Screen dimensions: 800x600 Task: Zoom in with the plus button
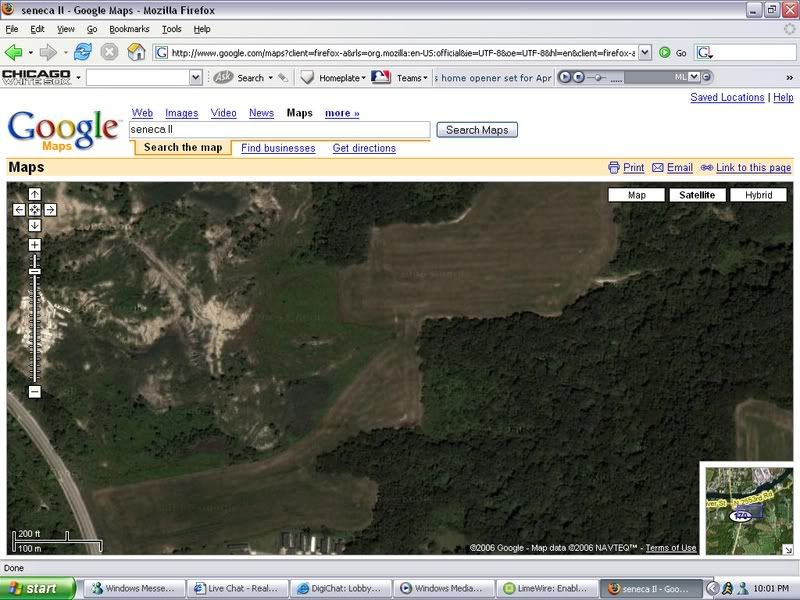pyautogui.click(x=35, y=245)
